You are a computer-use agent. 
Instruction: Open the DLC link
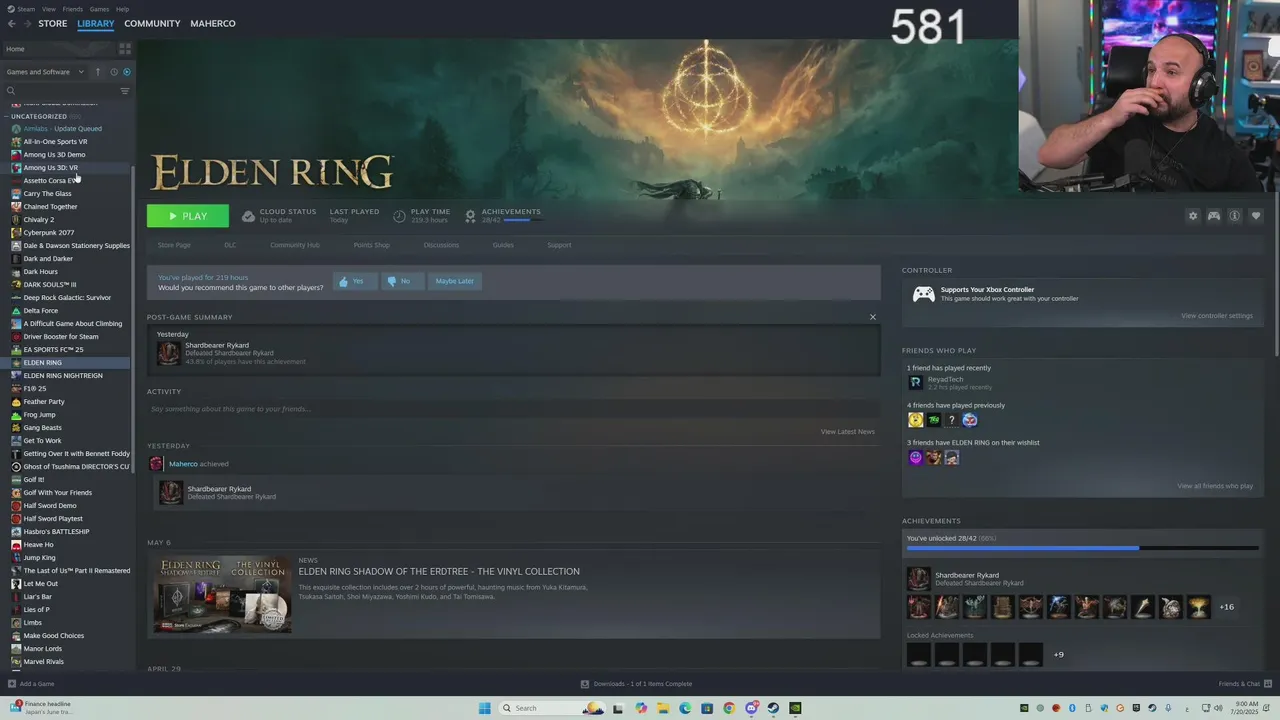click(x=230, y=245)
